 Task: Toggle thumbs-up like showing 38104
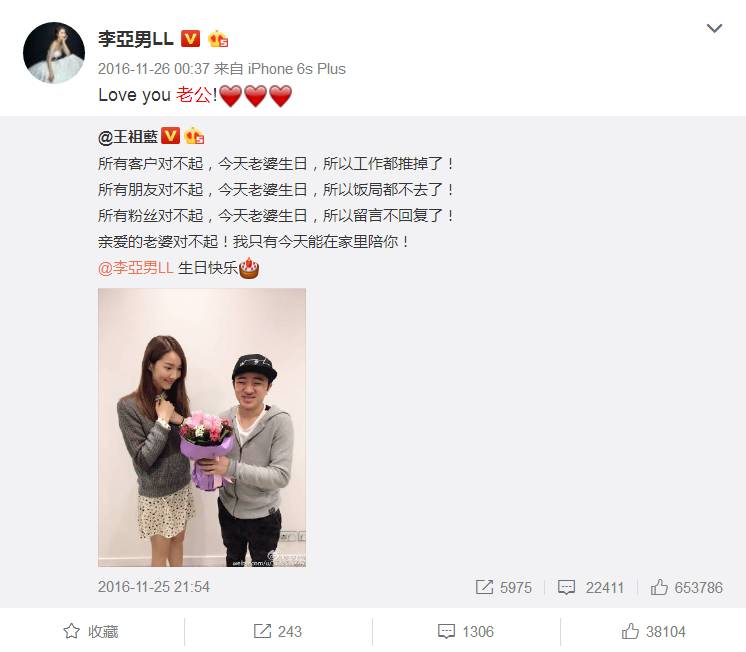tap(653, 632)
